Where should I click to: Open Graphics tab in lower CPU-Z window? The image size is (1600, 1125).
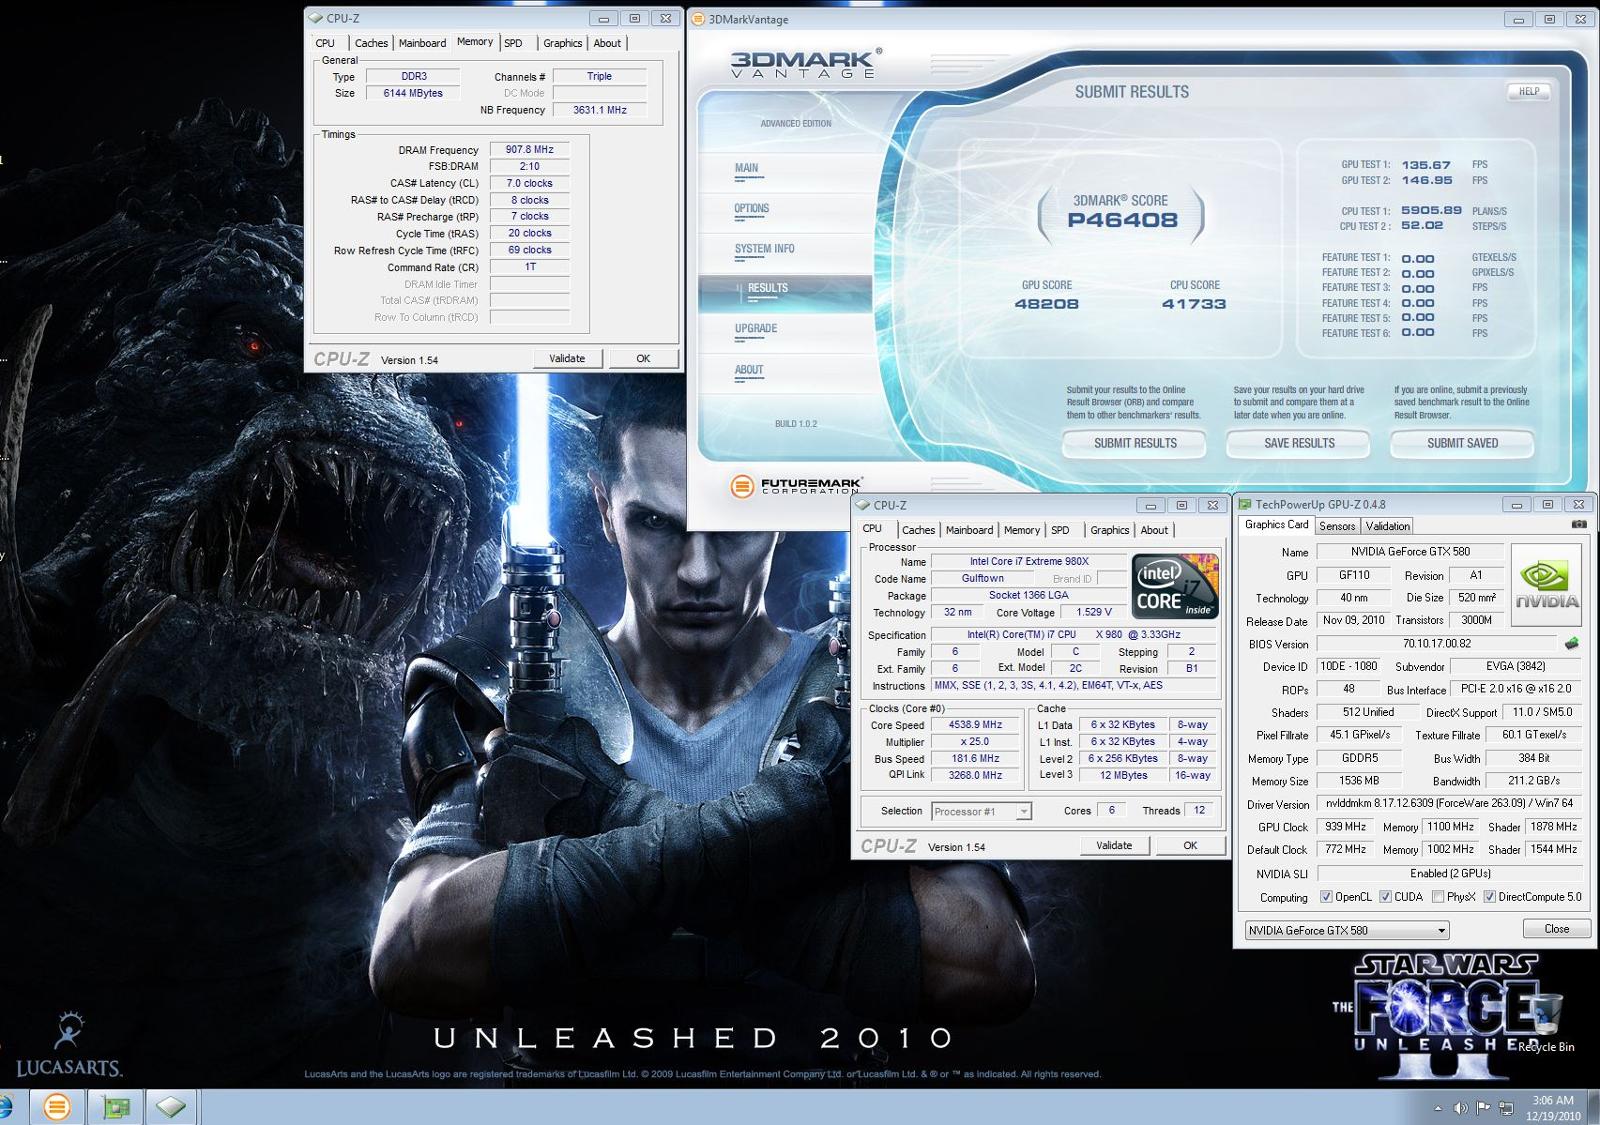click(1109, 530)
